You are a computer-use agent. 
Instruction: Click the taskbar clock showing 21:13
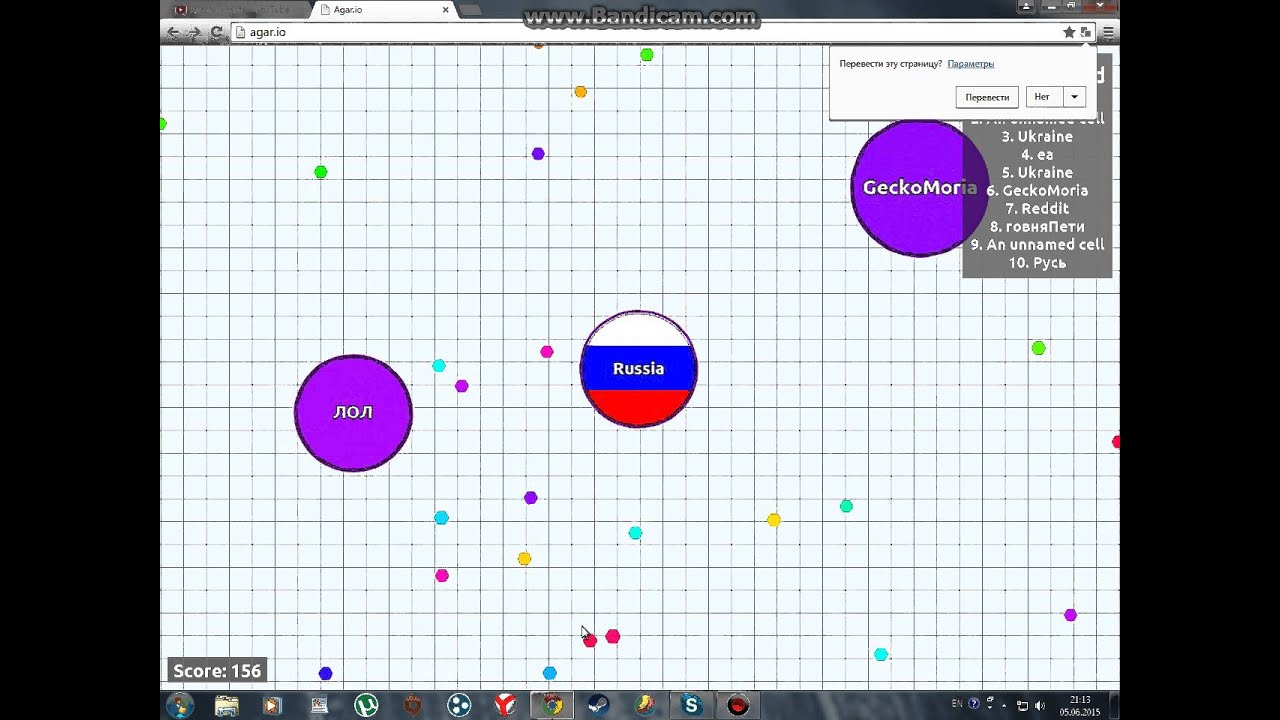tap(1080, 705)
